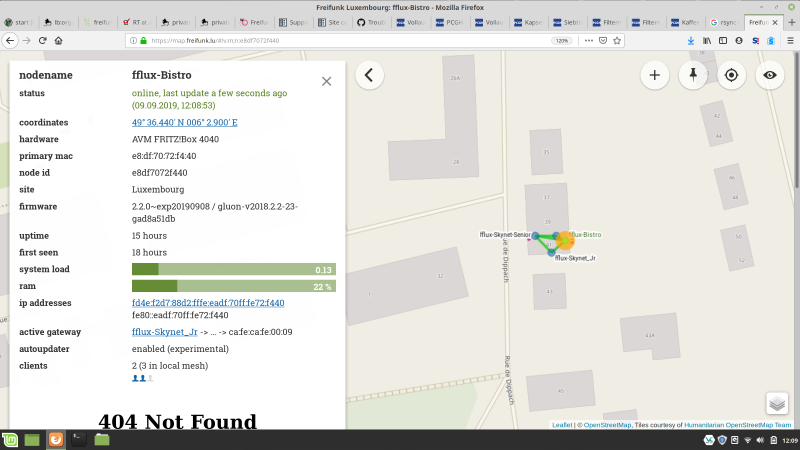Click the pin location map button
This screenshot has height=450, width=800.
tap(692, 75)
